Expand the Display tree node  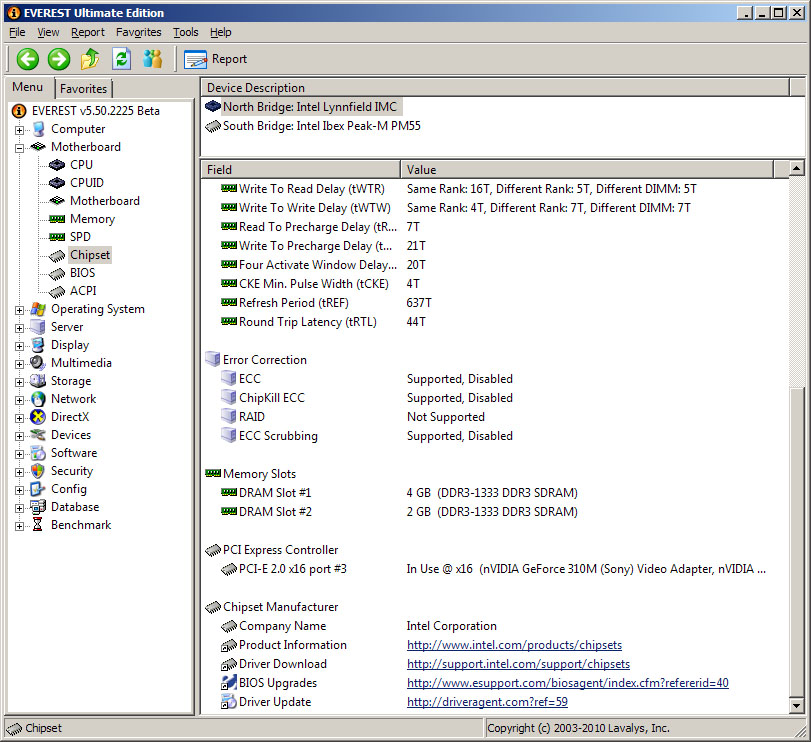(19, 346)
